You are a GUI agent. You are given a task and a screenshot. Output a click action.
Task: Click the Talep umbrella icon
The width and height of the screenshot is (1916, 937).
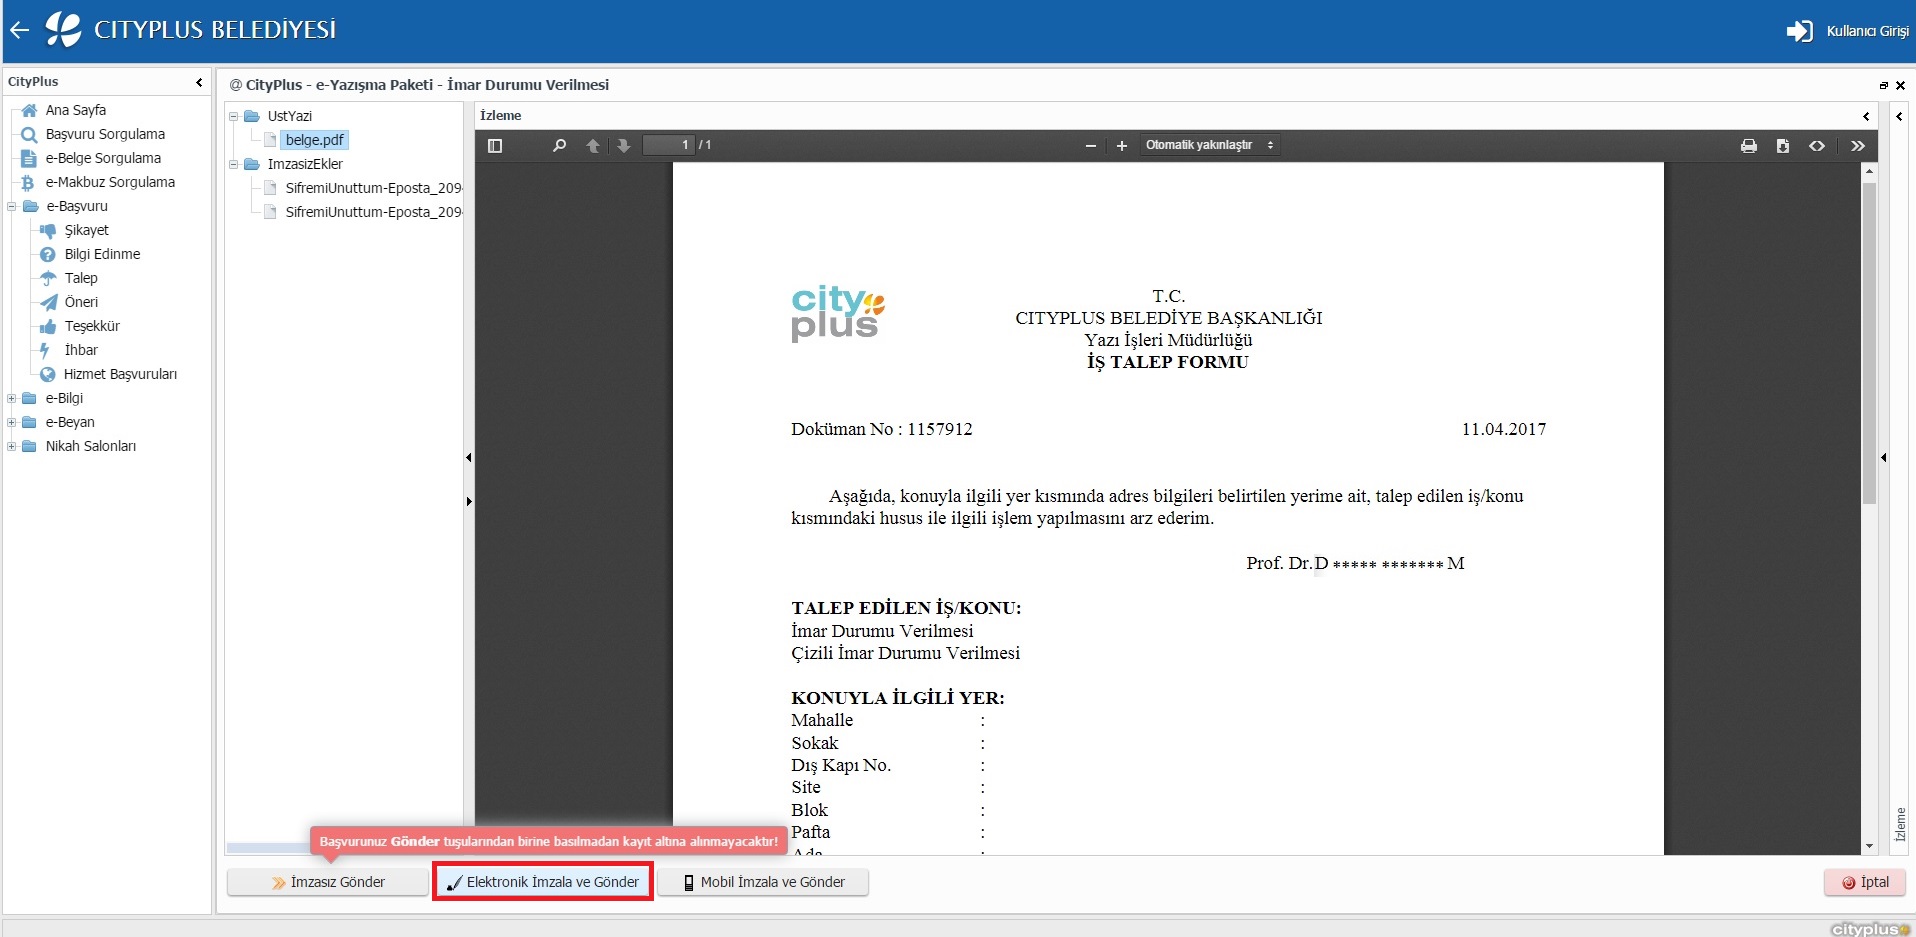click(x=47, y=278)
